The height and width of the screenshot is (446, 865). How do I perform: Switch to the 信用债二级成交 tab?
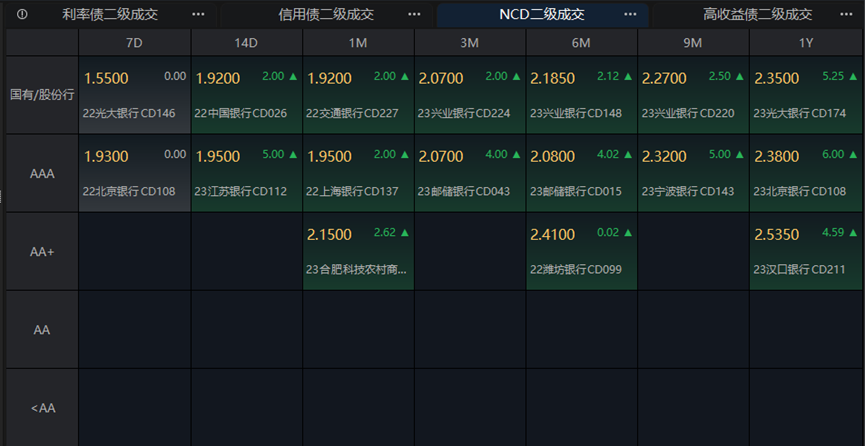point(326,15)
